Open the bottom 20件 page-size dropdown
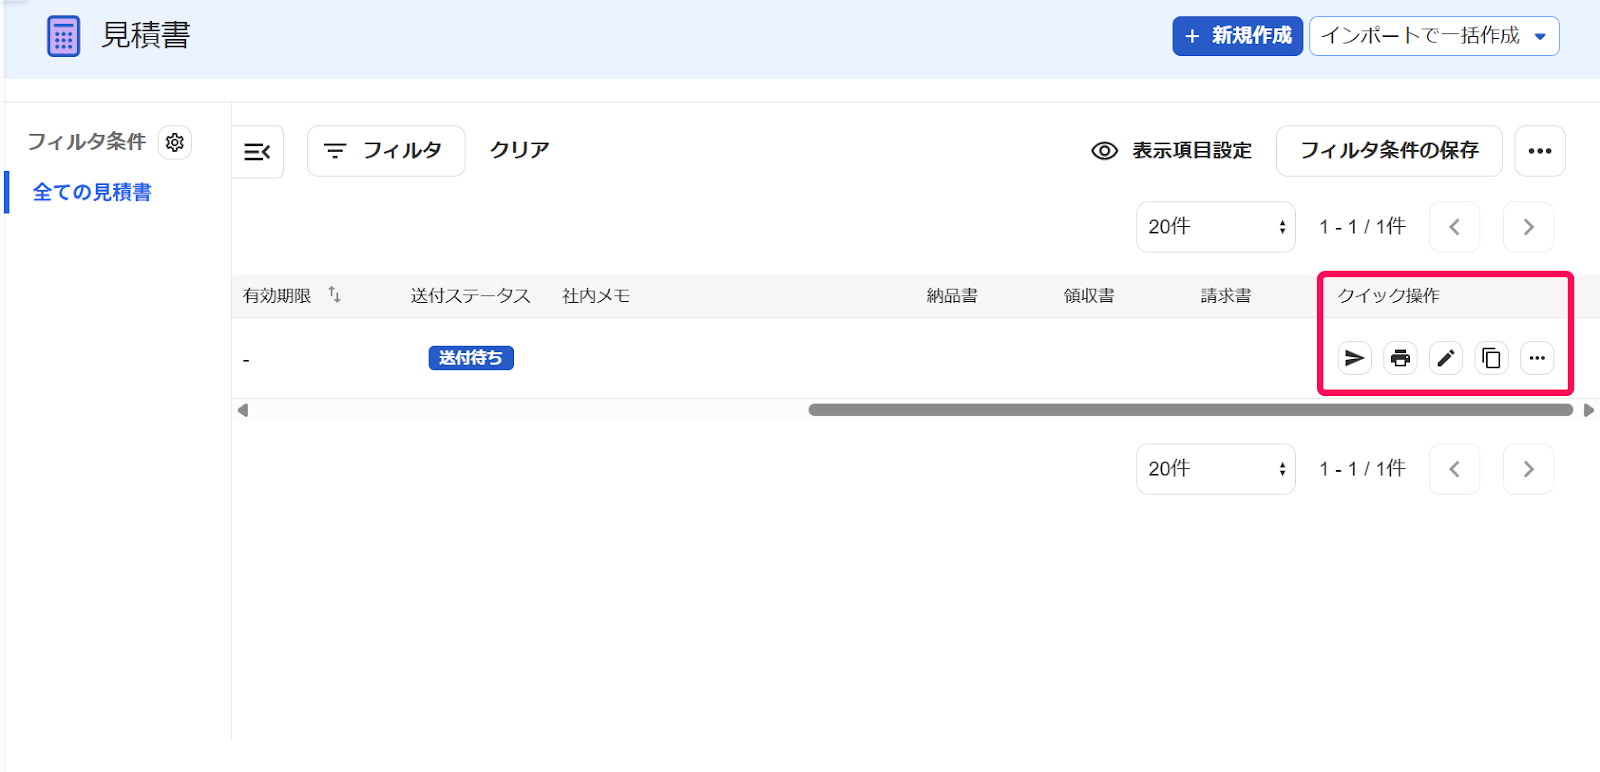The height and width of the screenshot is (772, 1600). pyautogui.click(x=1216, y=469)
